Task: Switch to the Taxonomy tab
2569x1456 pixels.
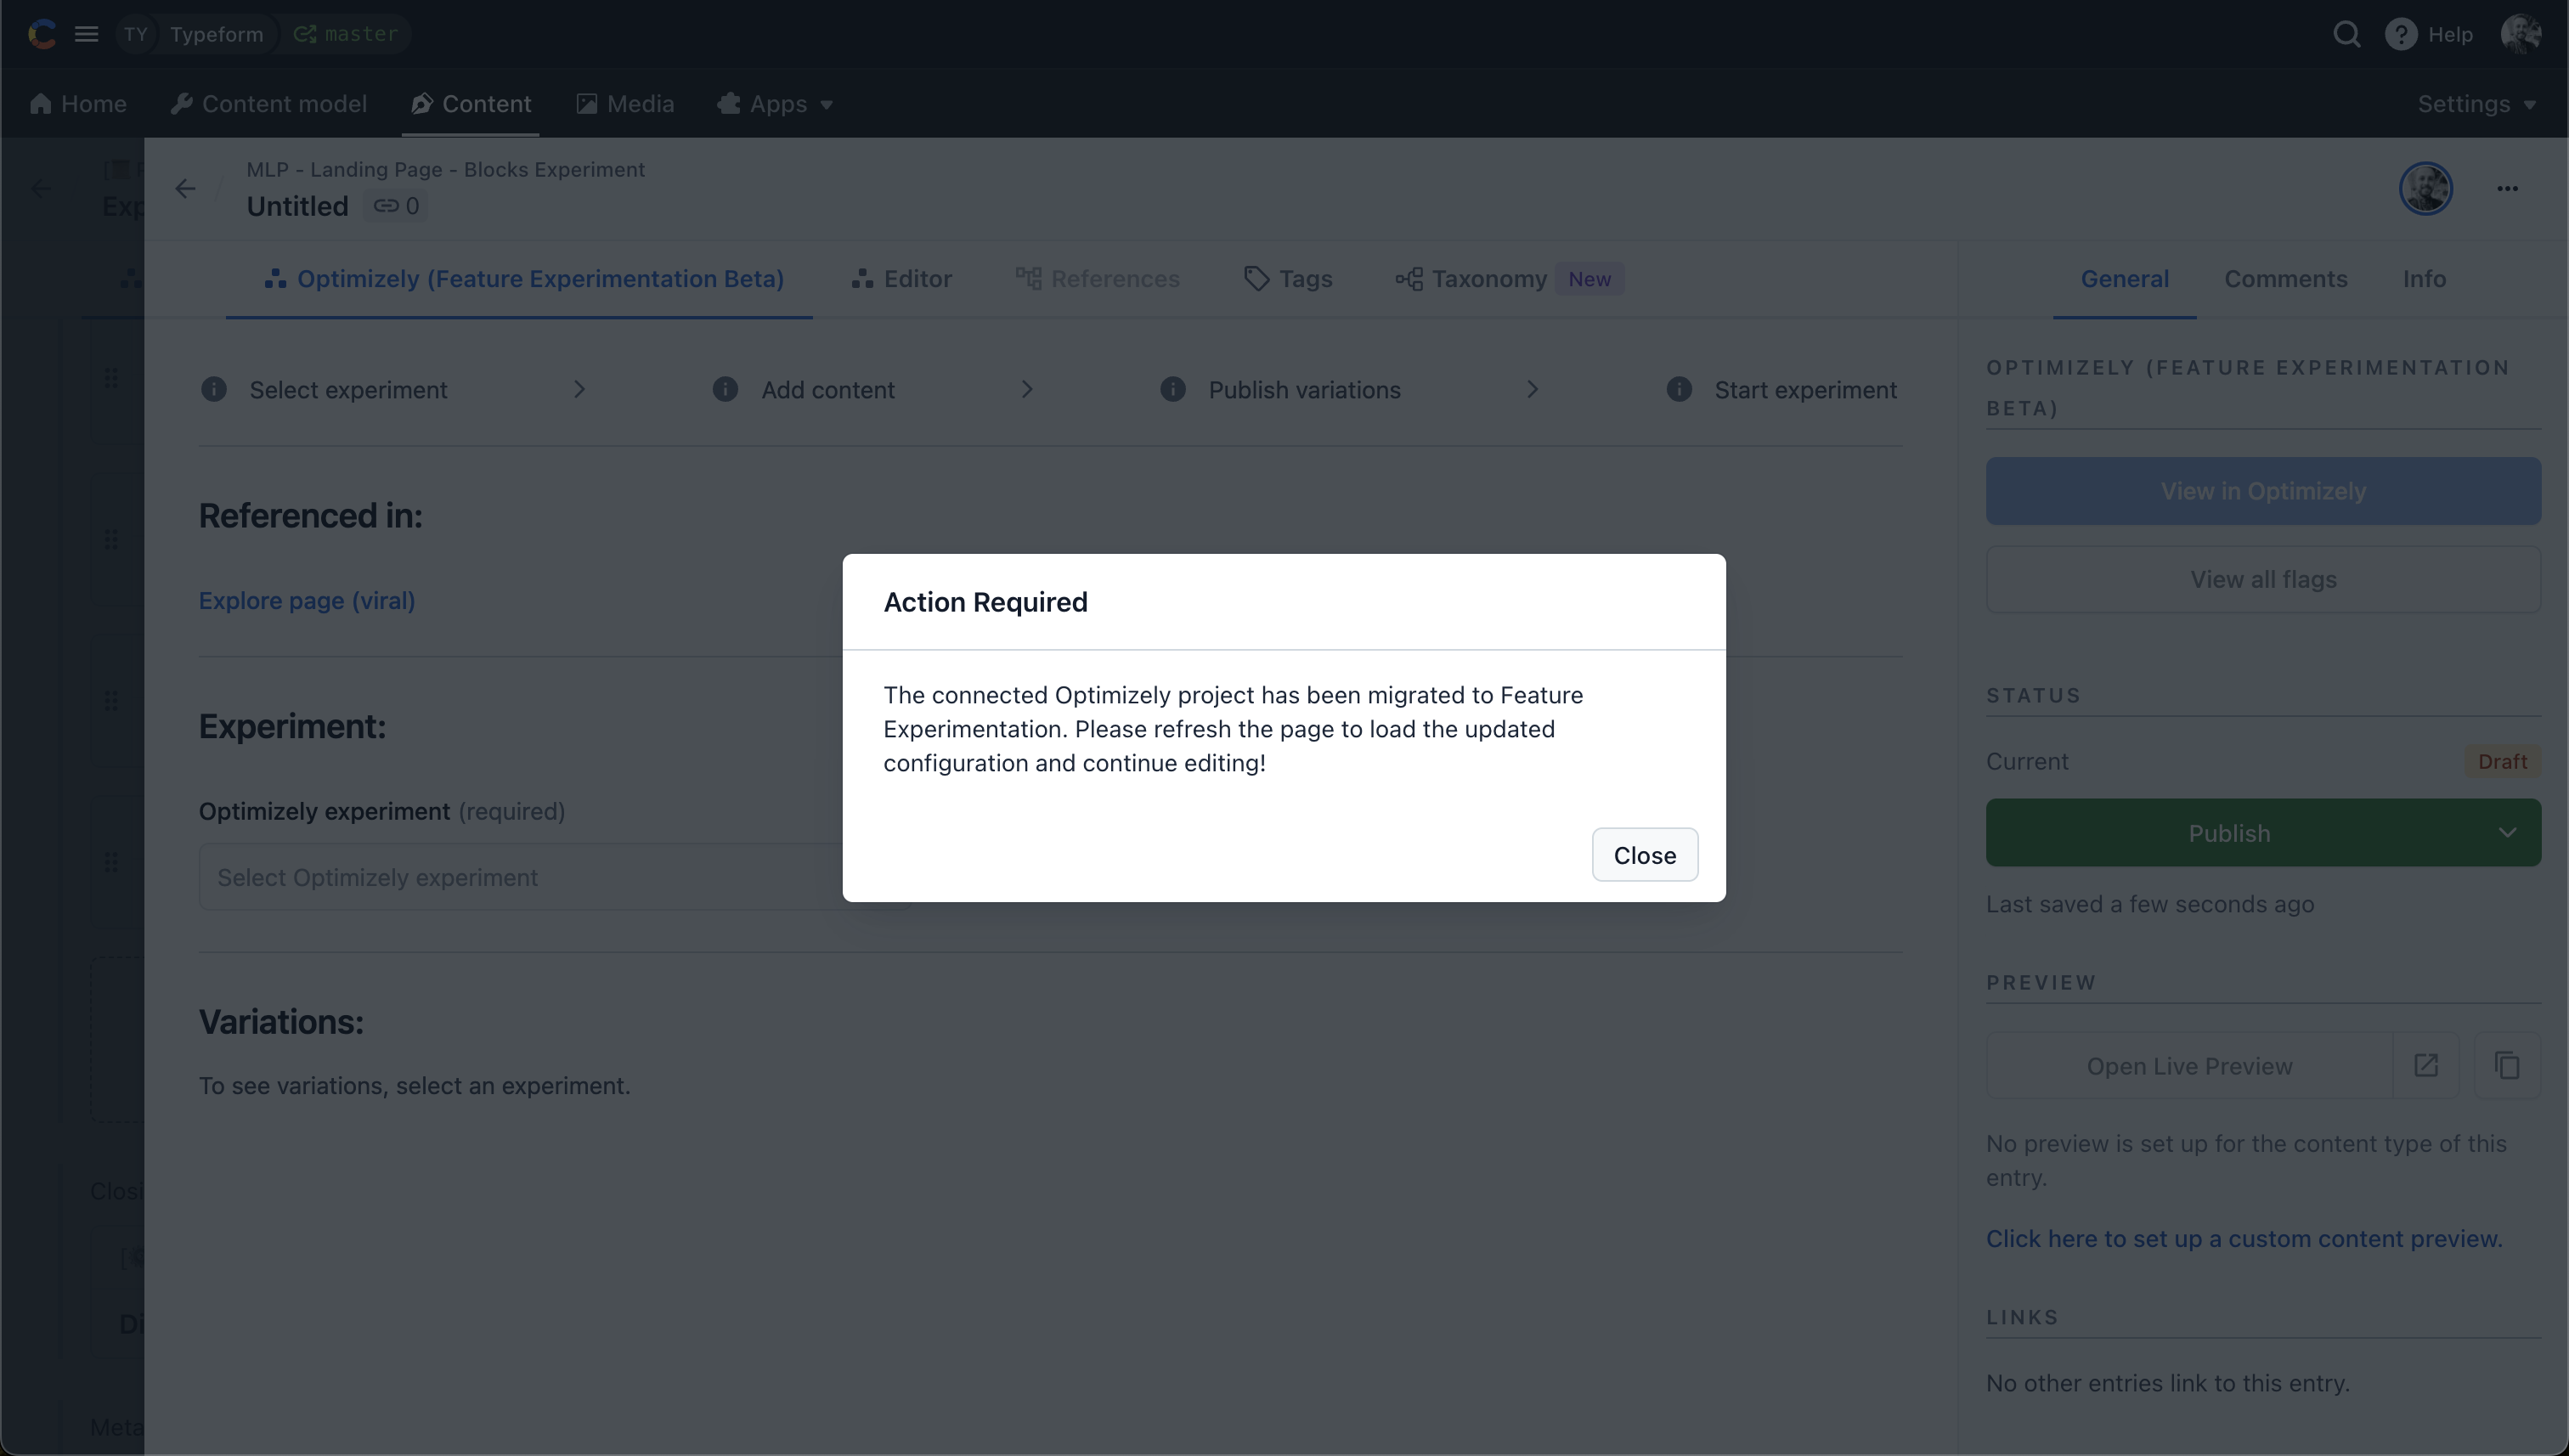Action: point(1471,279)
